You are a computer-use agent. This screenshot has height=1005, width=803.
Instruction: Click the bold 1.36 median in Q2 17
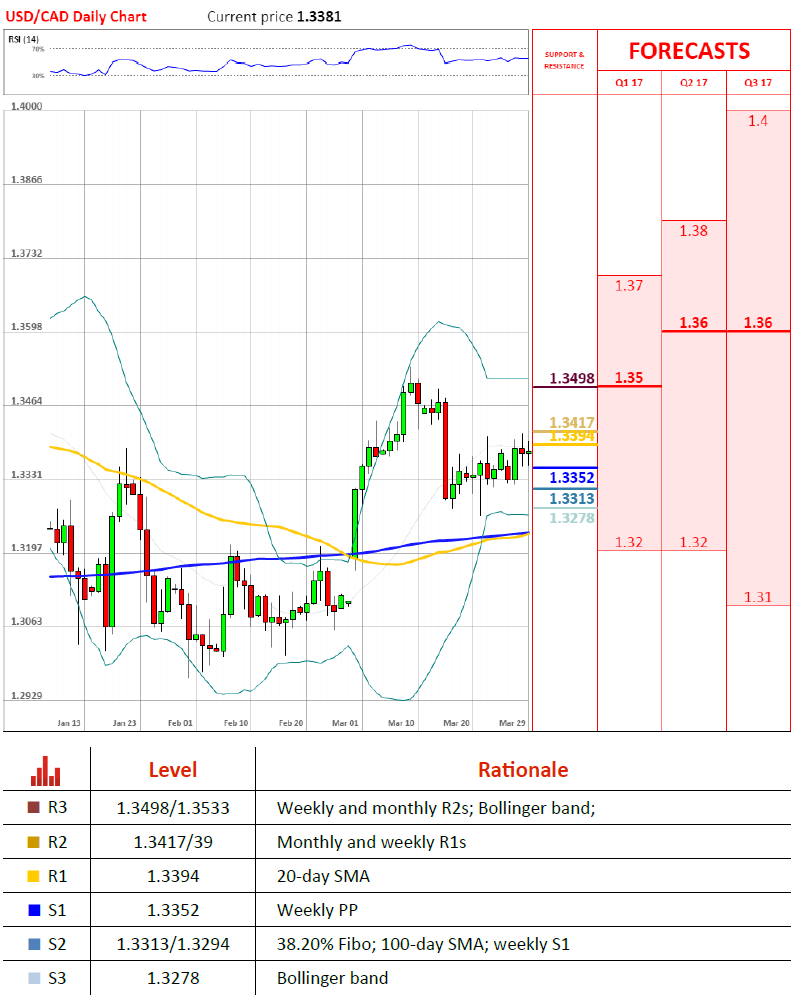pyautogui.click(x=693, y=322)
